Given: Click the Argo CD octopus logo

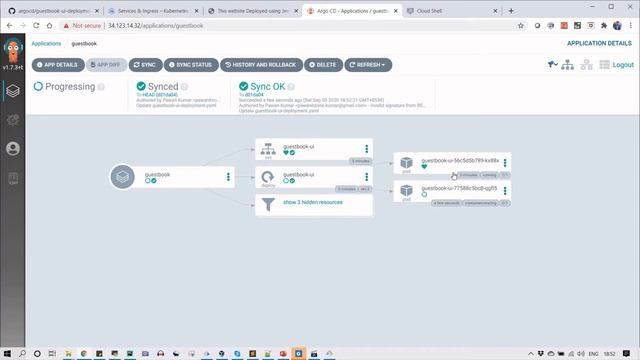Looking at the screenshot, I should 13,51.
